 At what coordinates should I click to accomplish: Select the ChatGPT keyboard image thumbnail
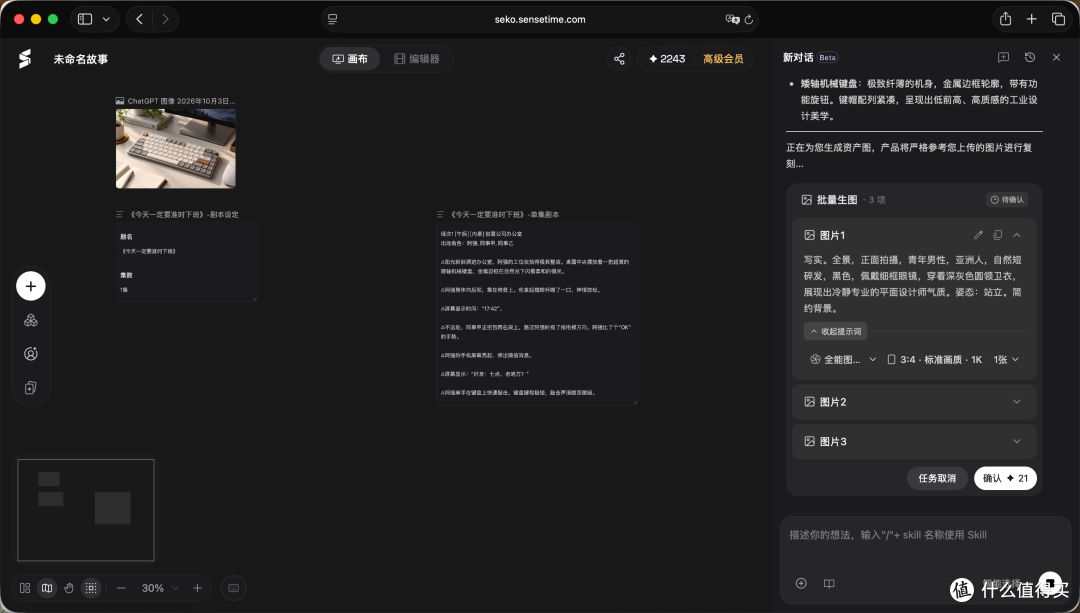click(x=176, y=148)
